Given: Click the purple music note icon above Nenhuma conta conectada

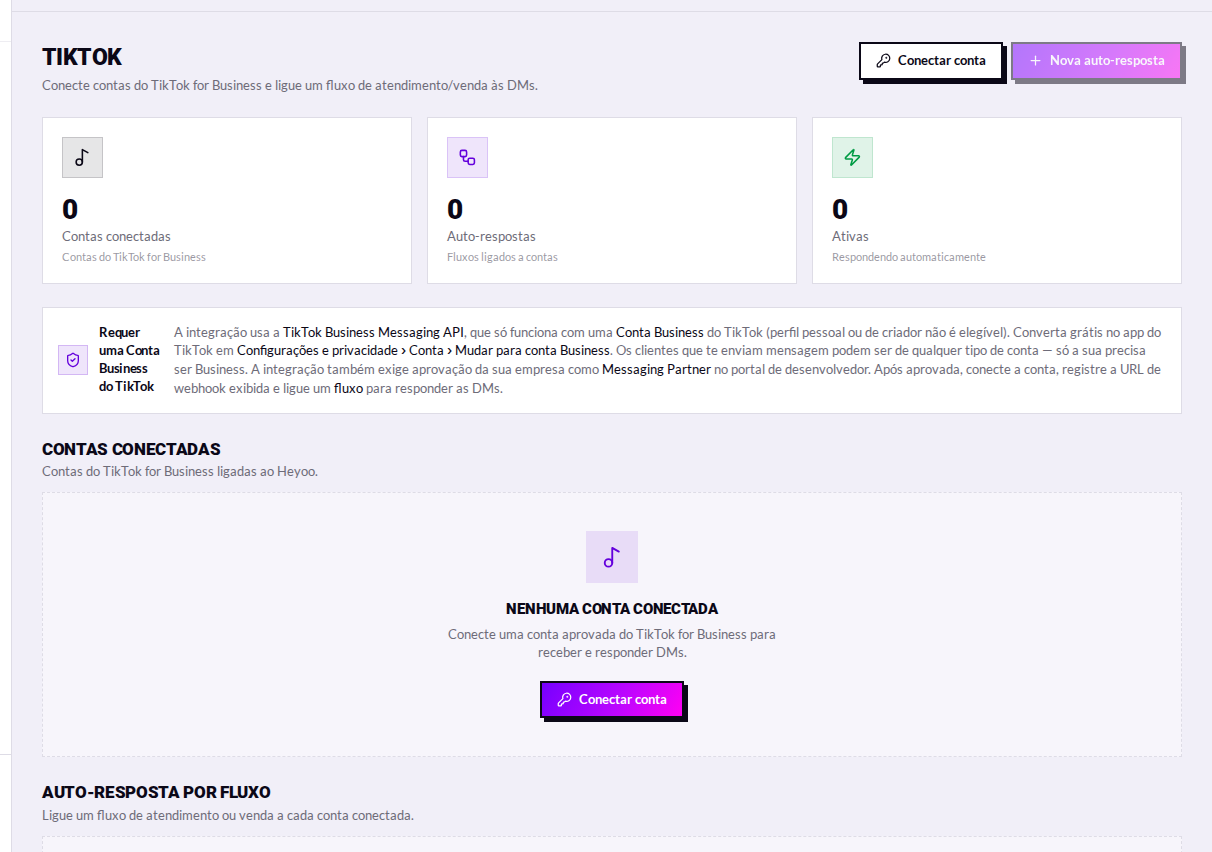Looking at the screenshot, I should tap(612, 557).
